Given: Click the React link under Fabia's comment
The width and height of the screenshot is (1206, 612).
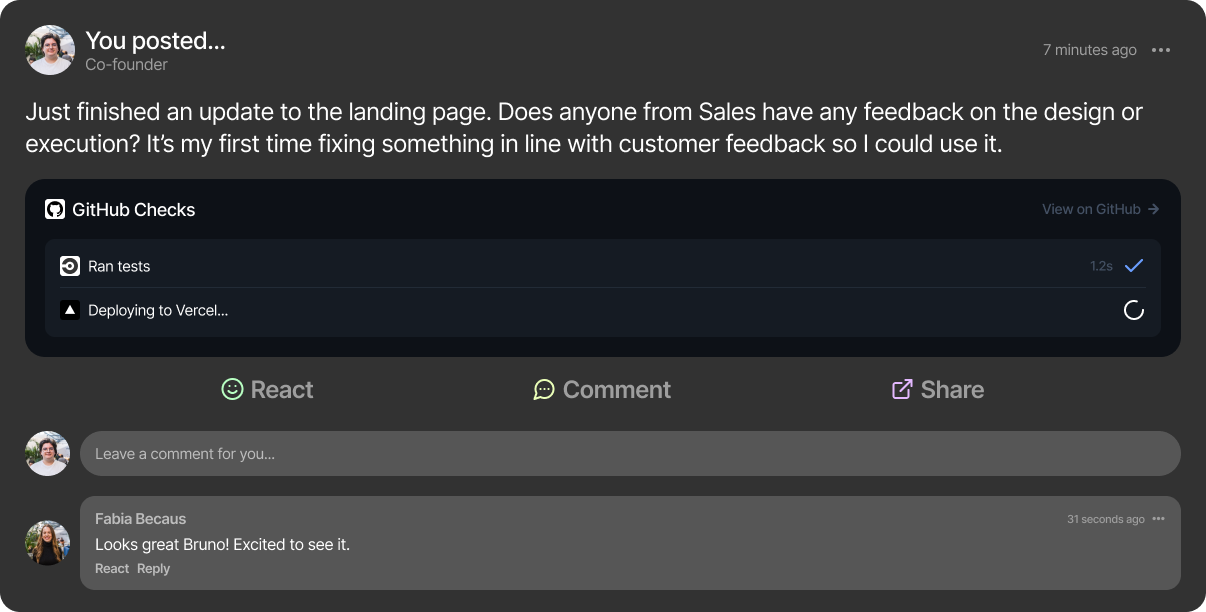Looking at the screenshot, I should (112, 568).
